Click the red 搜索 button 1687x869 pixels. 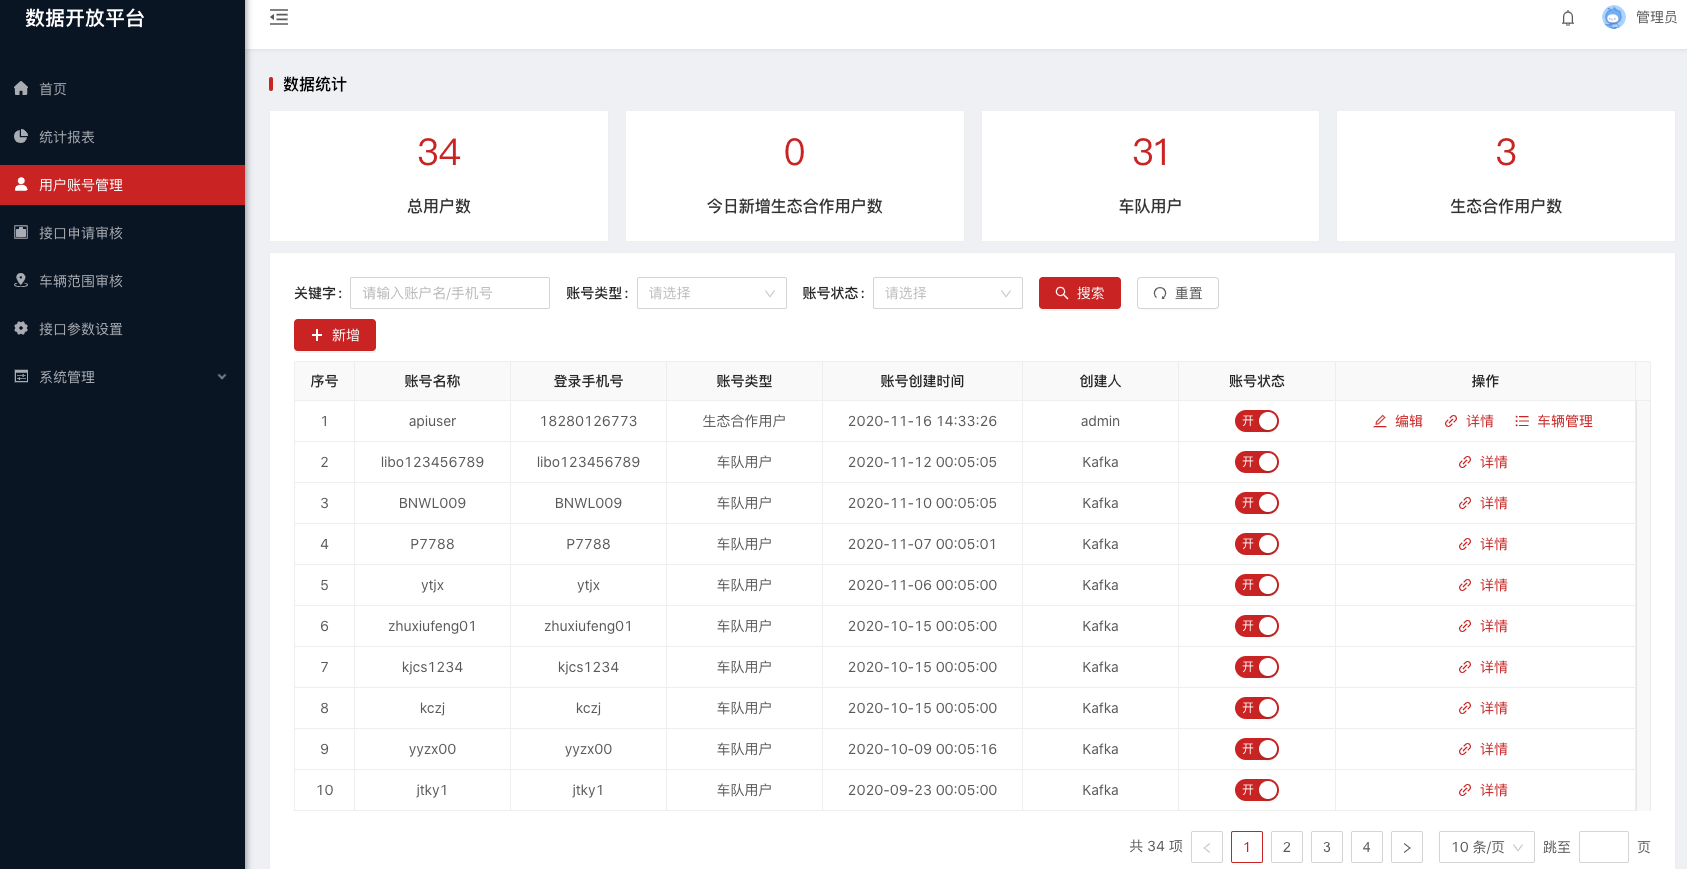1079,293
